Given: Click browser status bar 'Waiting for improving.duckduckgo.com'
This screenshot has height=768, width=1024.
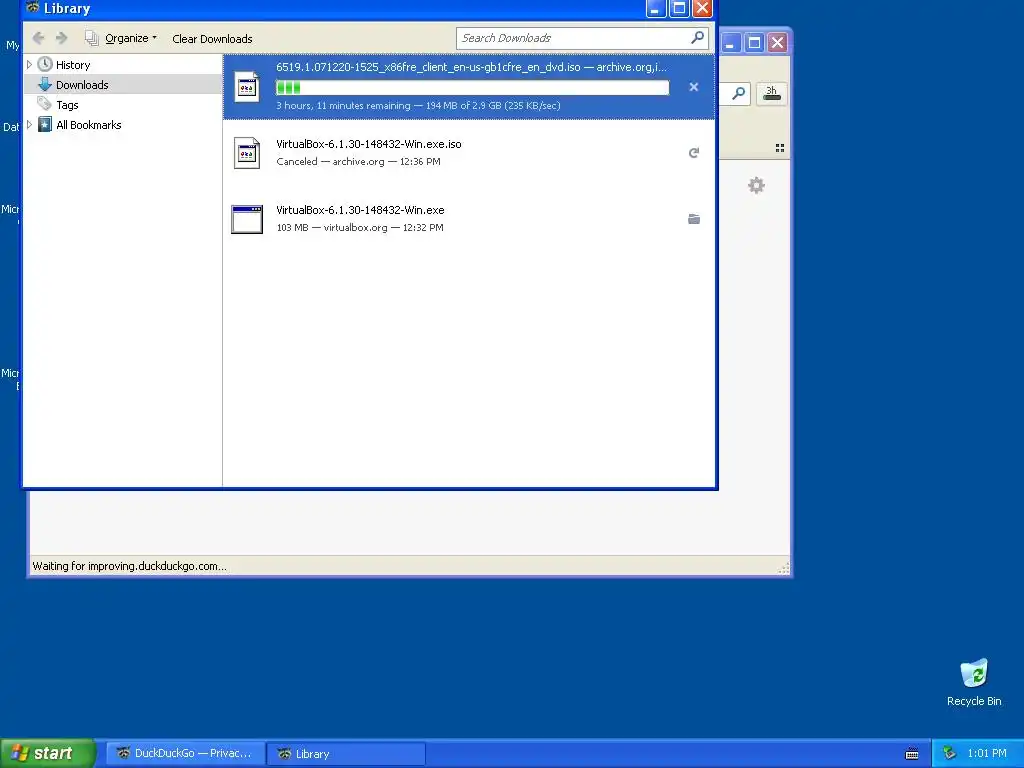Looking at the screenshot, I should pyautogui.click(x=129, y=566).
